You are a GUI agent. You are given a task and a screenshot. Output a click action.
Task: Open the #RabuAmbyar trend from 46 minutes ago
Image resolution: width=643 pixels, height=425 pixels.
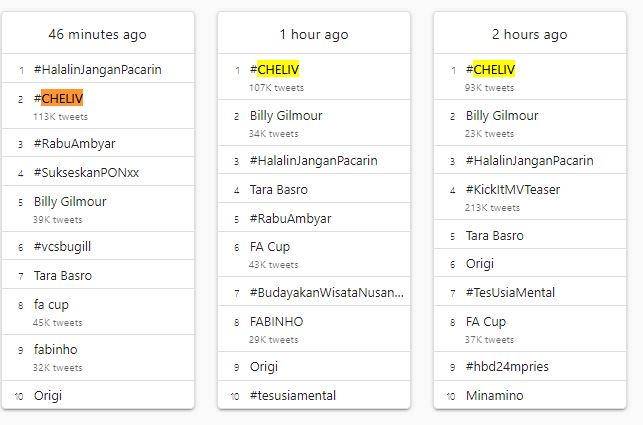pos(74,143)
